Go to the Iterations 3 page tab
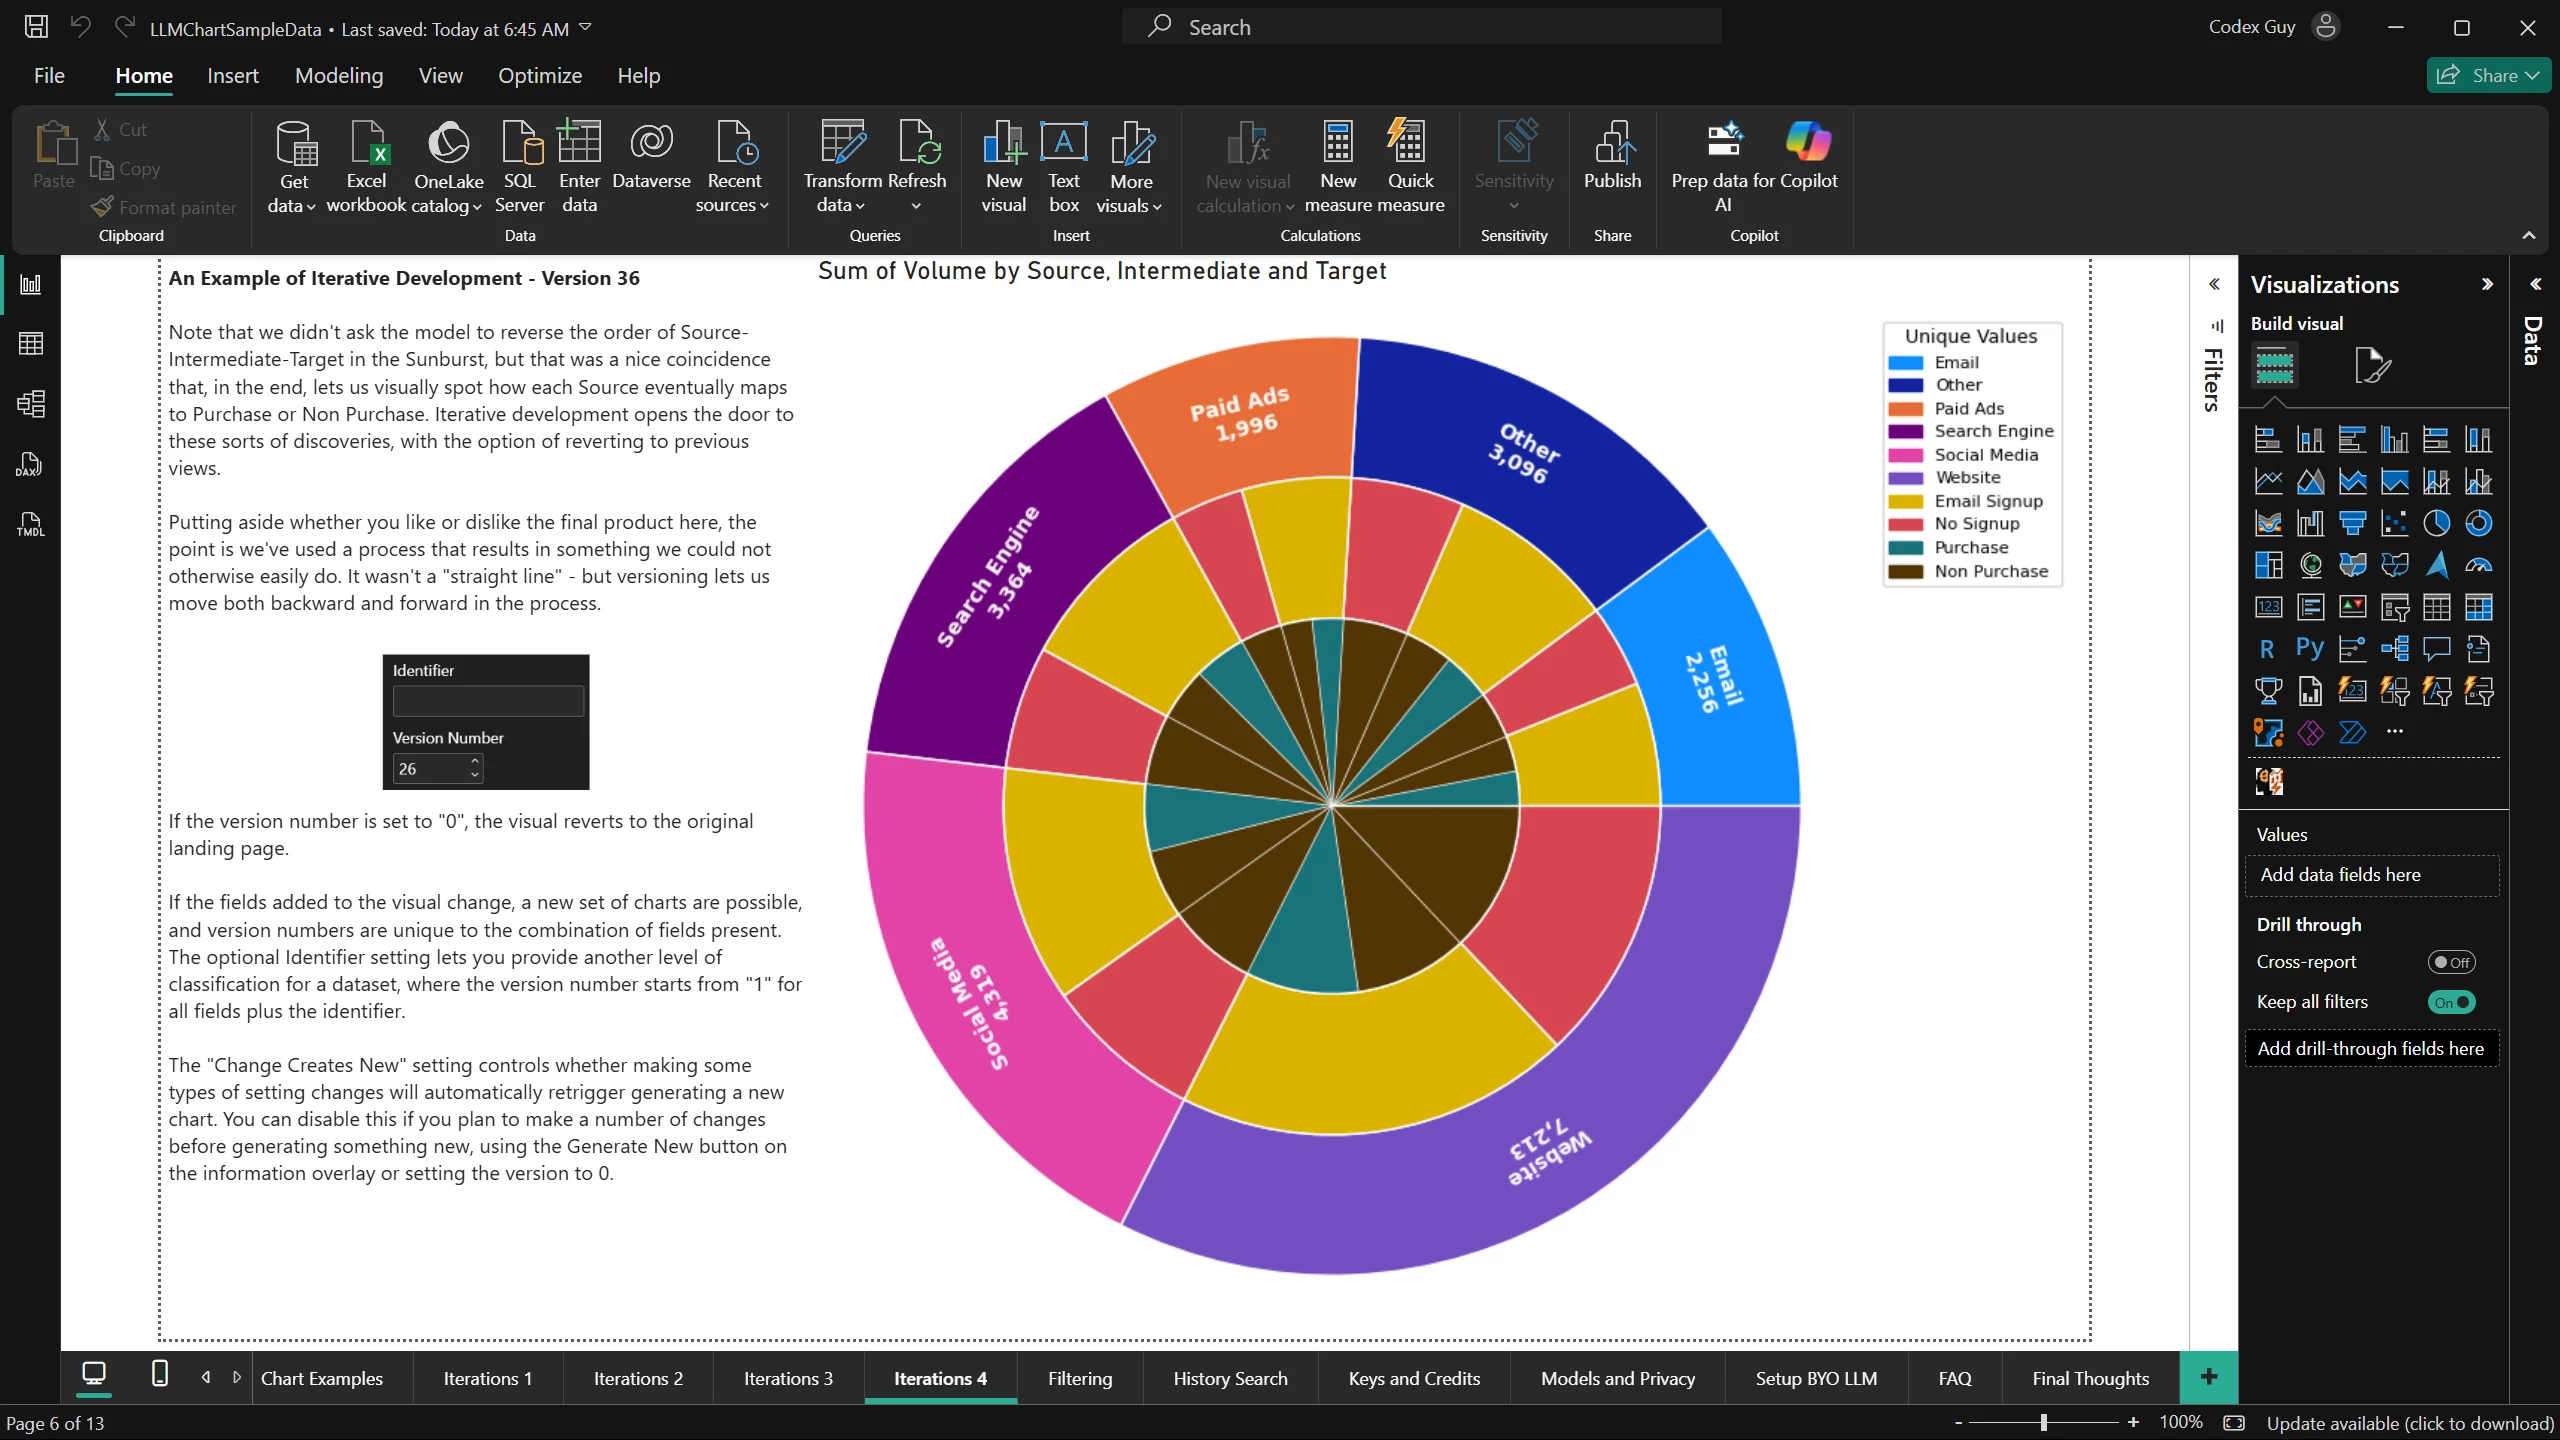The width and height of the screenshot is (2560, 1440). click(788, 1378)
